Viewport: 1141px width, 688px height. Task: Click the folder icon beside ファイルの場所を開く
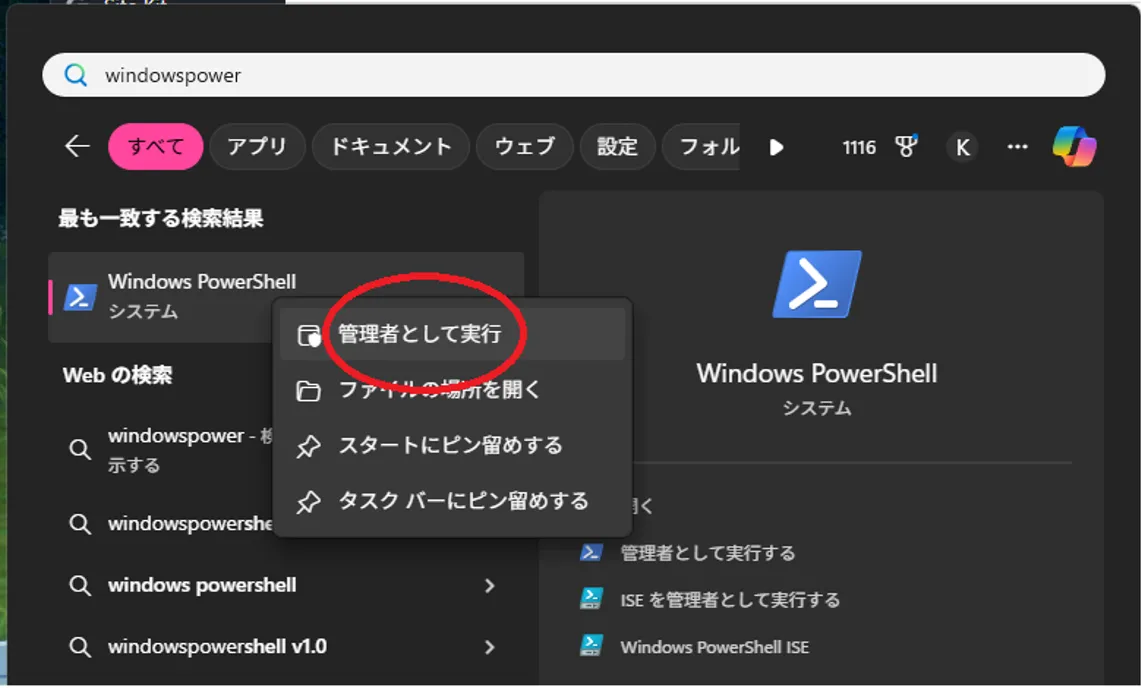(309, 390)
